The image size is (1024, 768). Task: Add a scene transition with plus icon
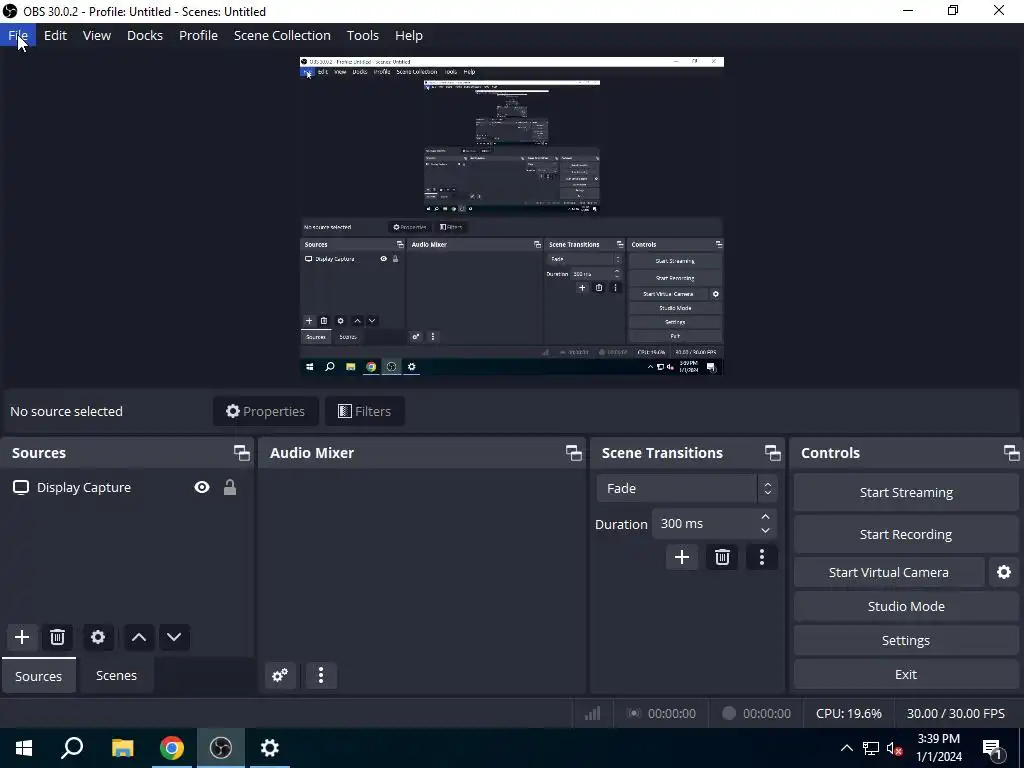682,557
